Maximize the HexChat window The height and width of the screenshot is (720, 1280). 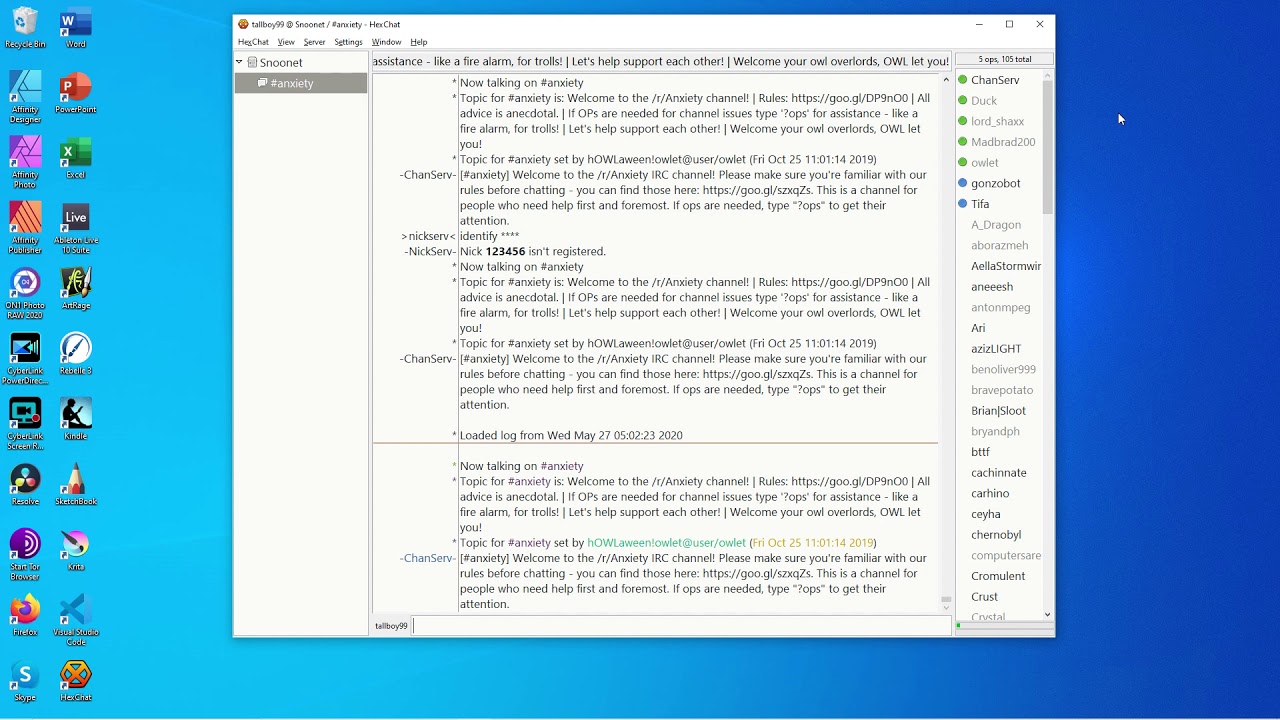[1009, 24]
